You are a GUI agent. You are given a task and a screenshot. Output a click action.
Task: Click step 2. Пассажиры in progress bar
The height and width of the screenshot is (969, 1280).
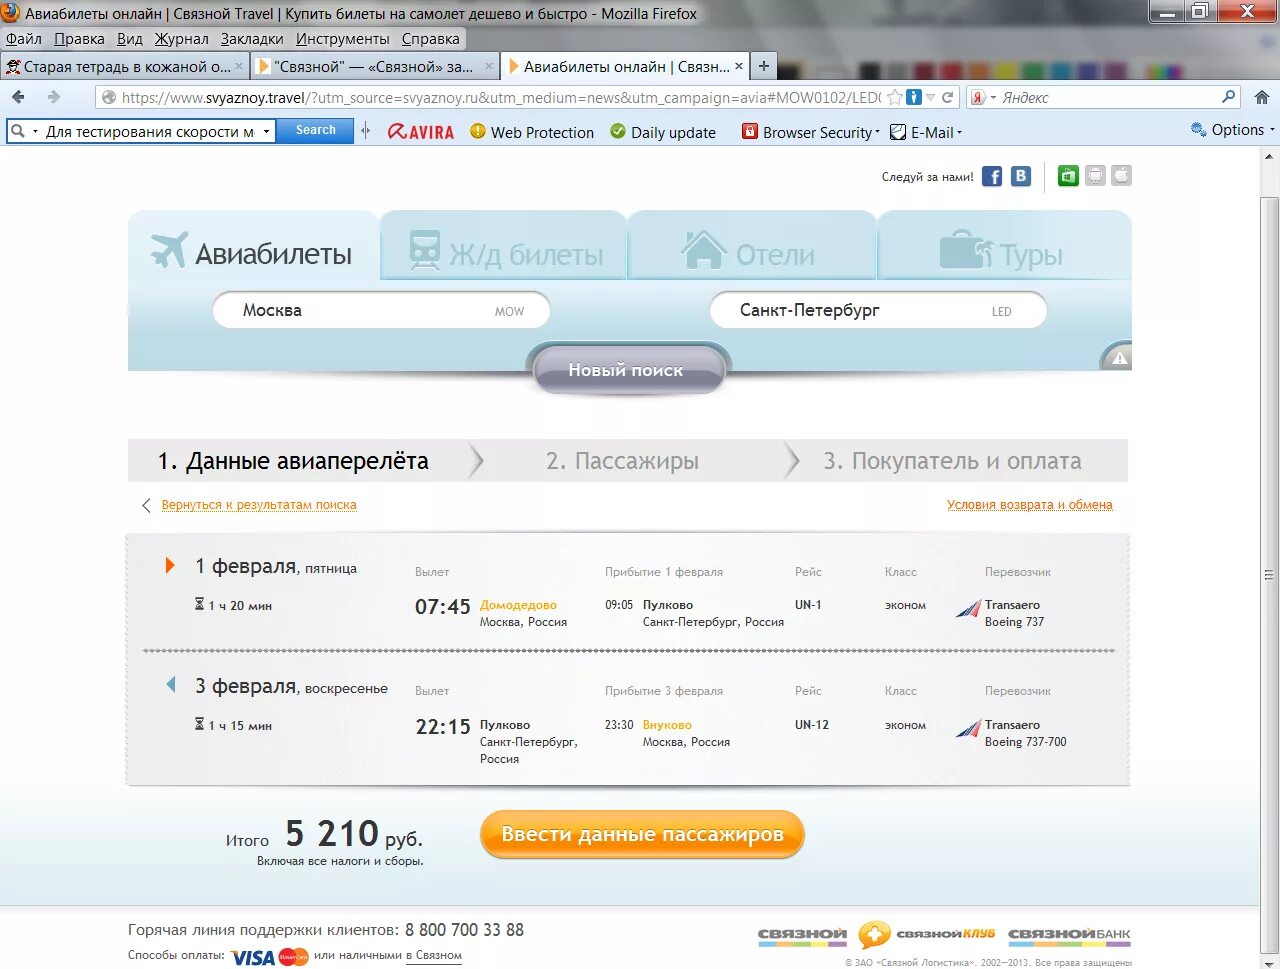[622, 461]
